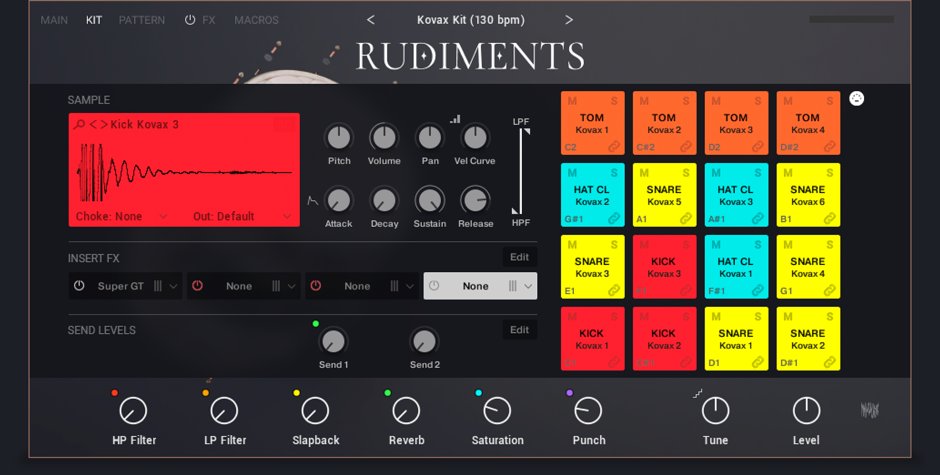940x475 pixels.
Task: Click link icon on TOM Kovax 1 pad
Action: 614,146
